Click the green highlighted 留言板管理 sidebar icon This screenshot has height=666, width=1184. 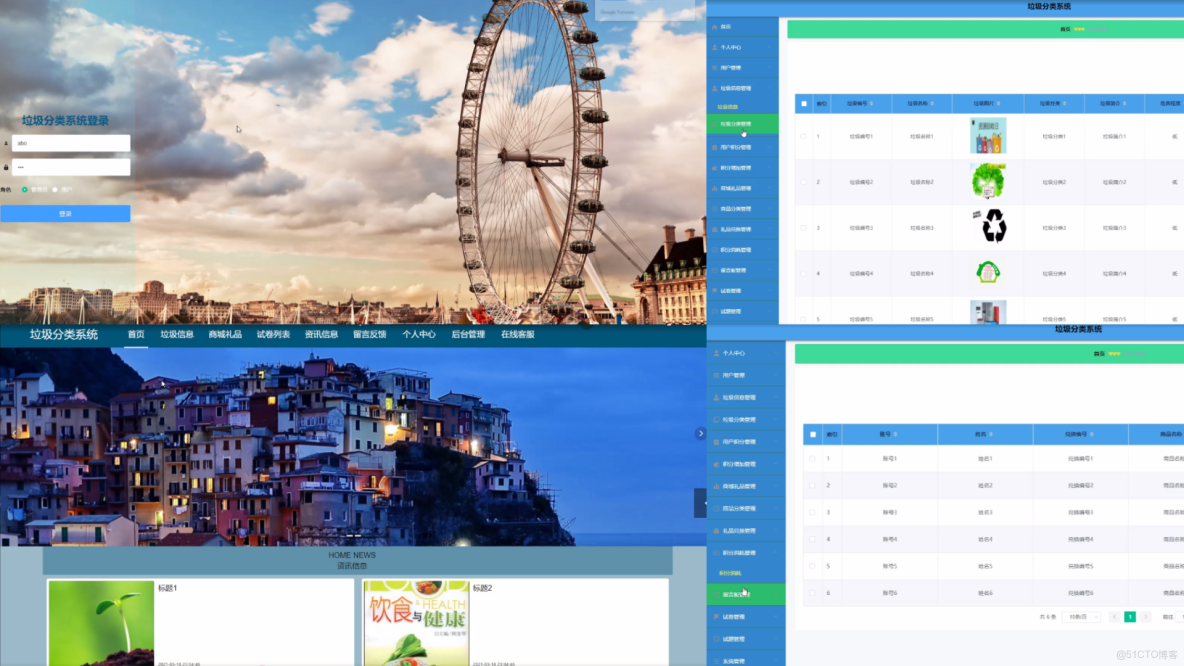(x=717, y=594)
